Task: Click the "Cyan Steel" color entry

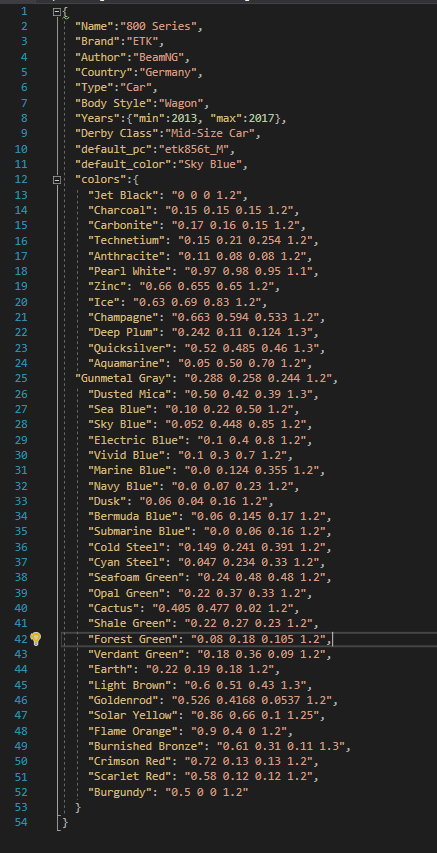Action: click(x=206, y=562)
